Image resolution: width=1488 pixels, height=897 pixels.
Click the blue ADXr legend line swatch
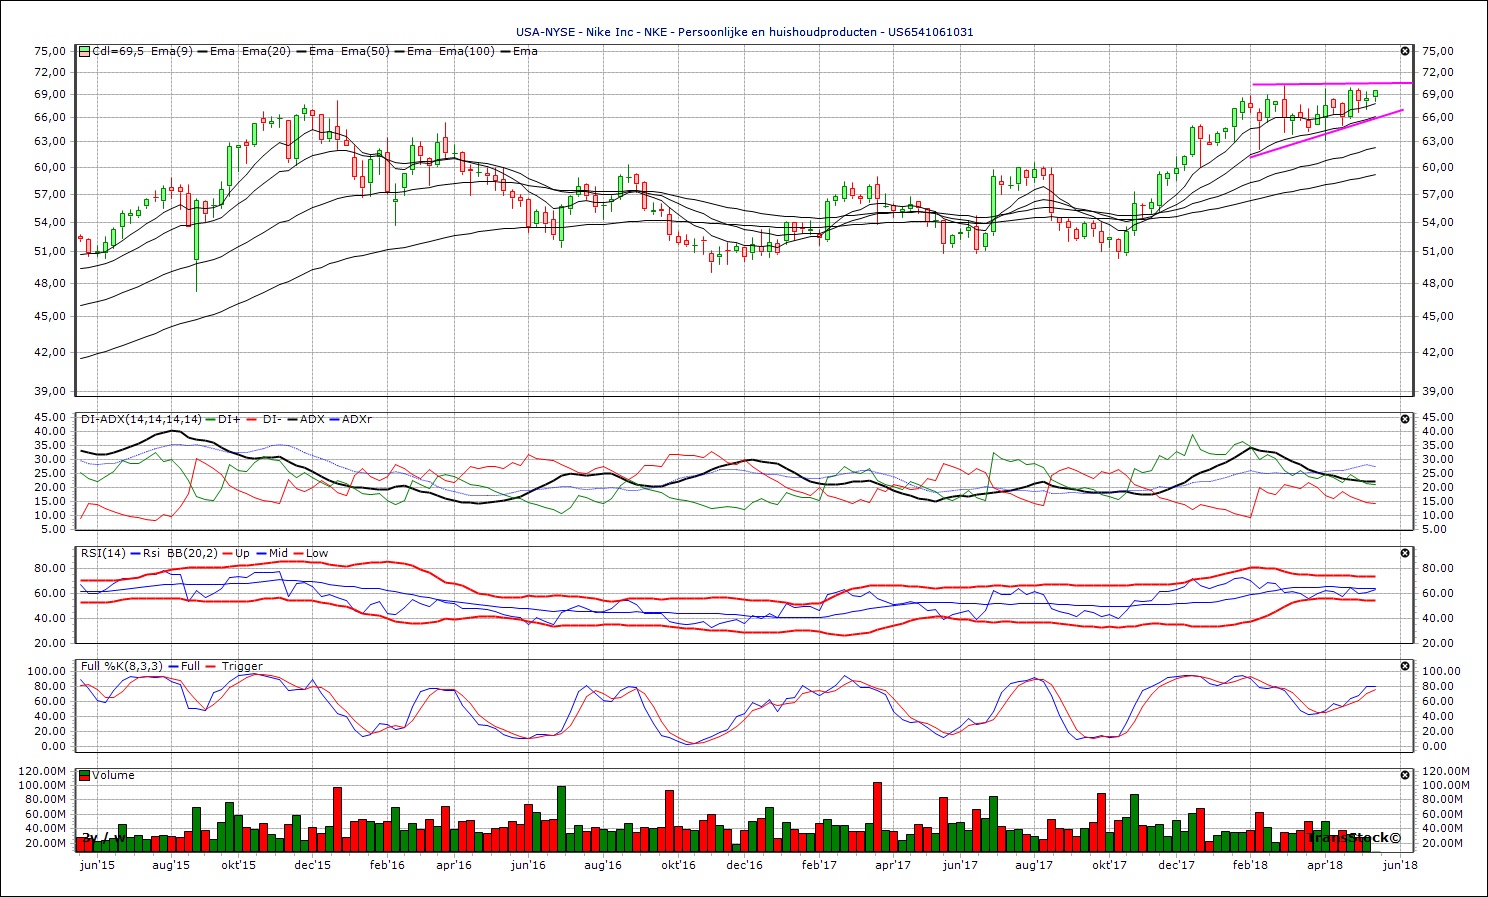(335, 419)
